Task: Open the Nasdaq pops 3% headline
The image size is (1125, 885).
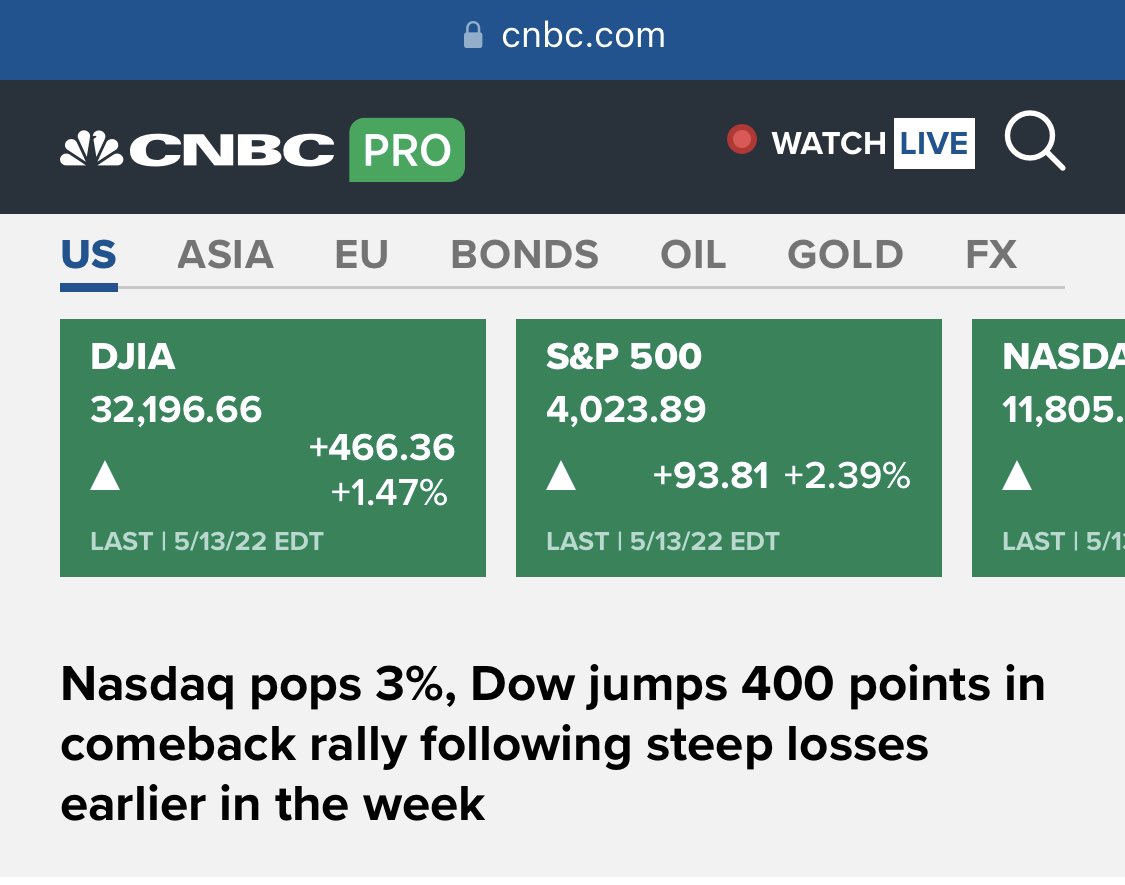Action: click(552, 744)
